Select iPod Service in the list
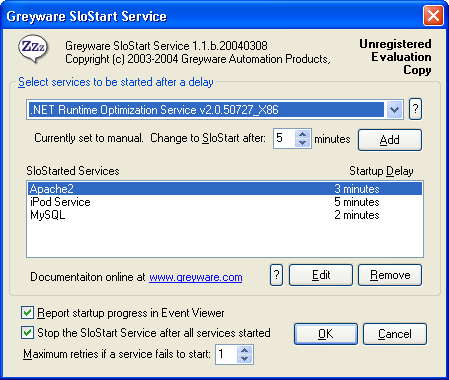This screenshot has width=449, height=380. [x=225, y=202]
